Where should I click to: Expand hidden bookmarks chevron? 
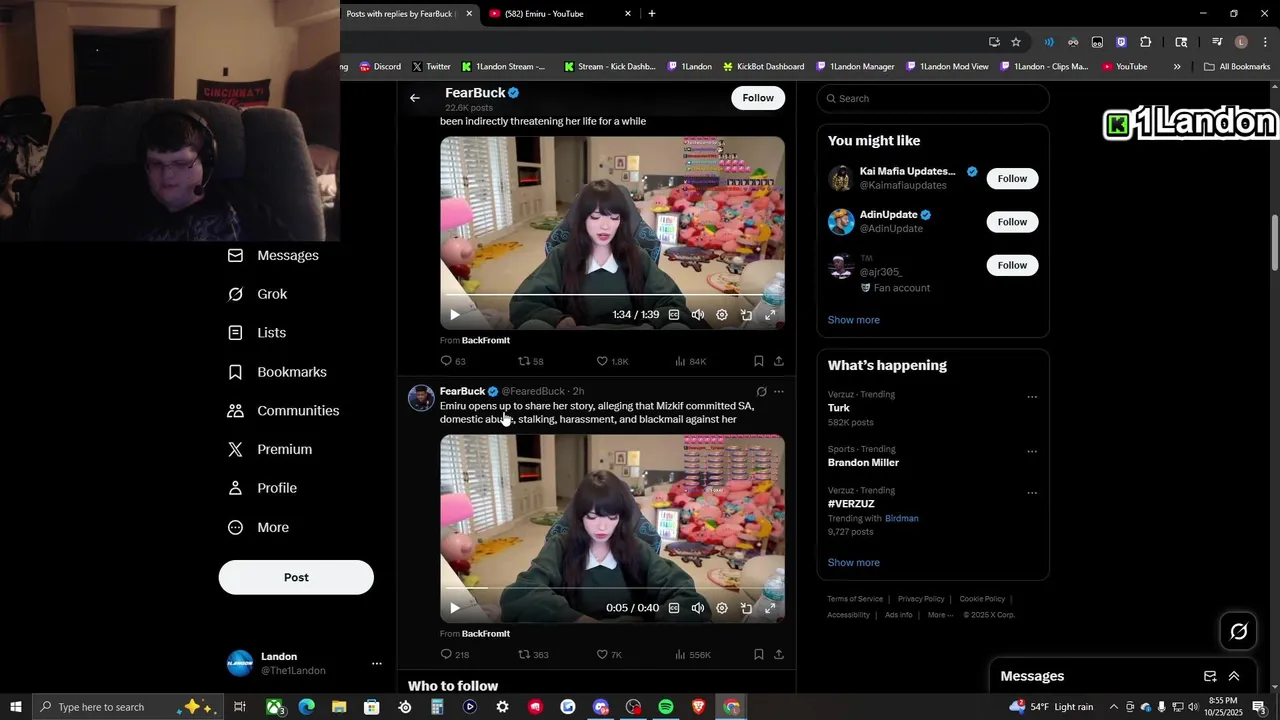coord(1177,67)
